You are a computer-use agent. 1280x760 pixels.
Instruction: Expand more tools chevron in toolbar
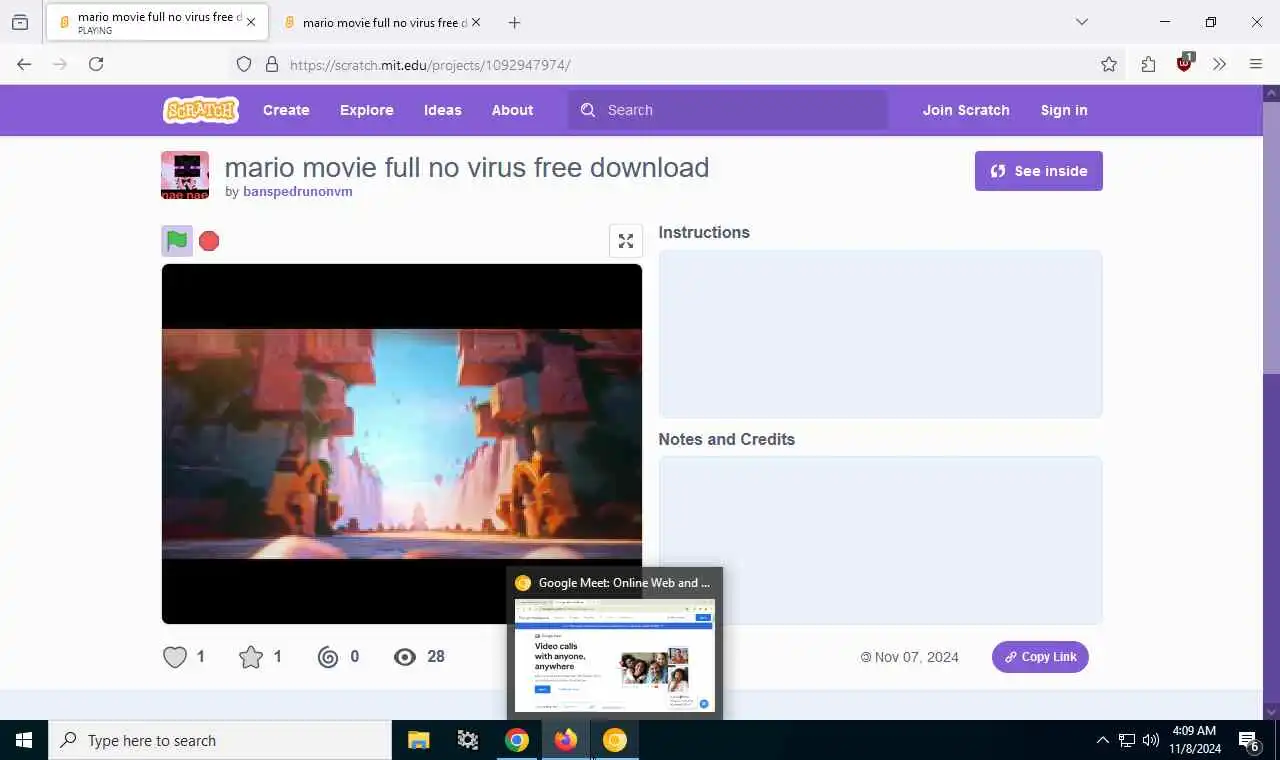point(1219,64)
